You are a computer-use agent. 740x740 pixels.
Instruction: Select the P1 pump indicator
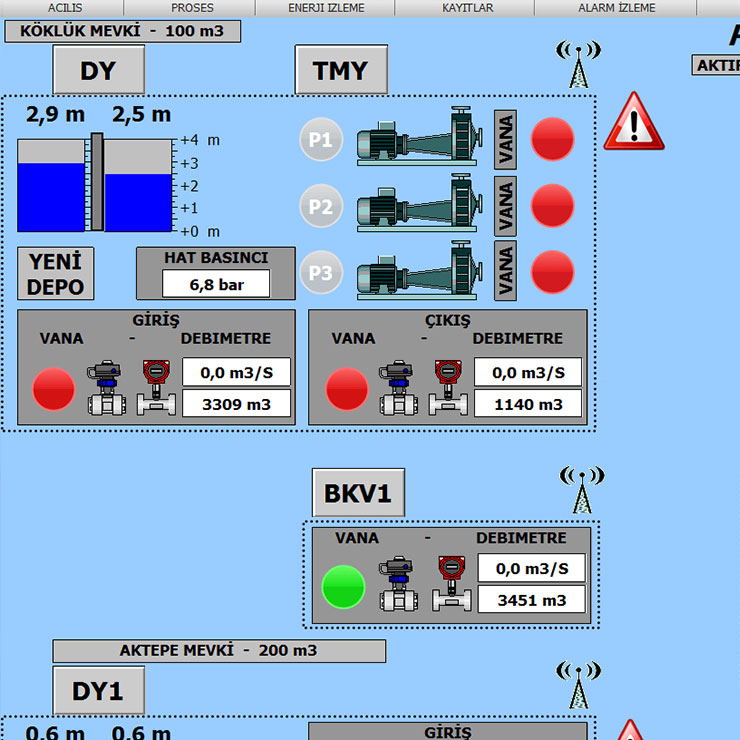click(x=321, y=139)
